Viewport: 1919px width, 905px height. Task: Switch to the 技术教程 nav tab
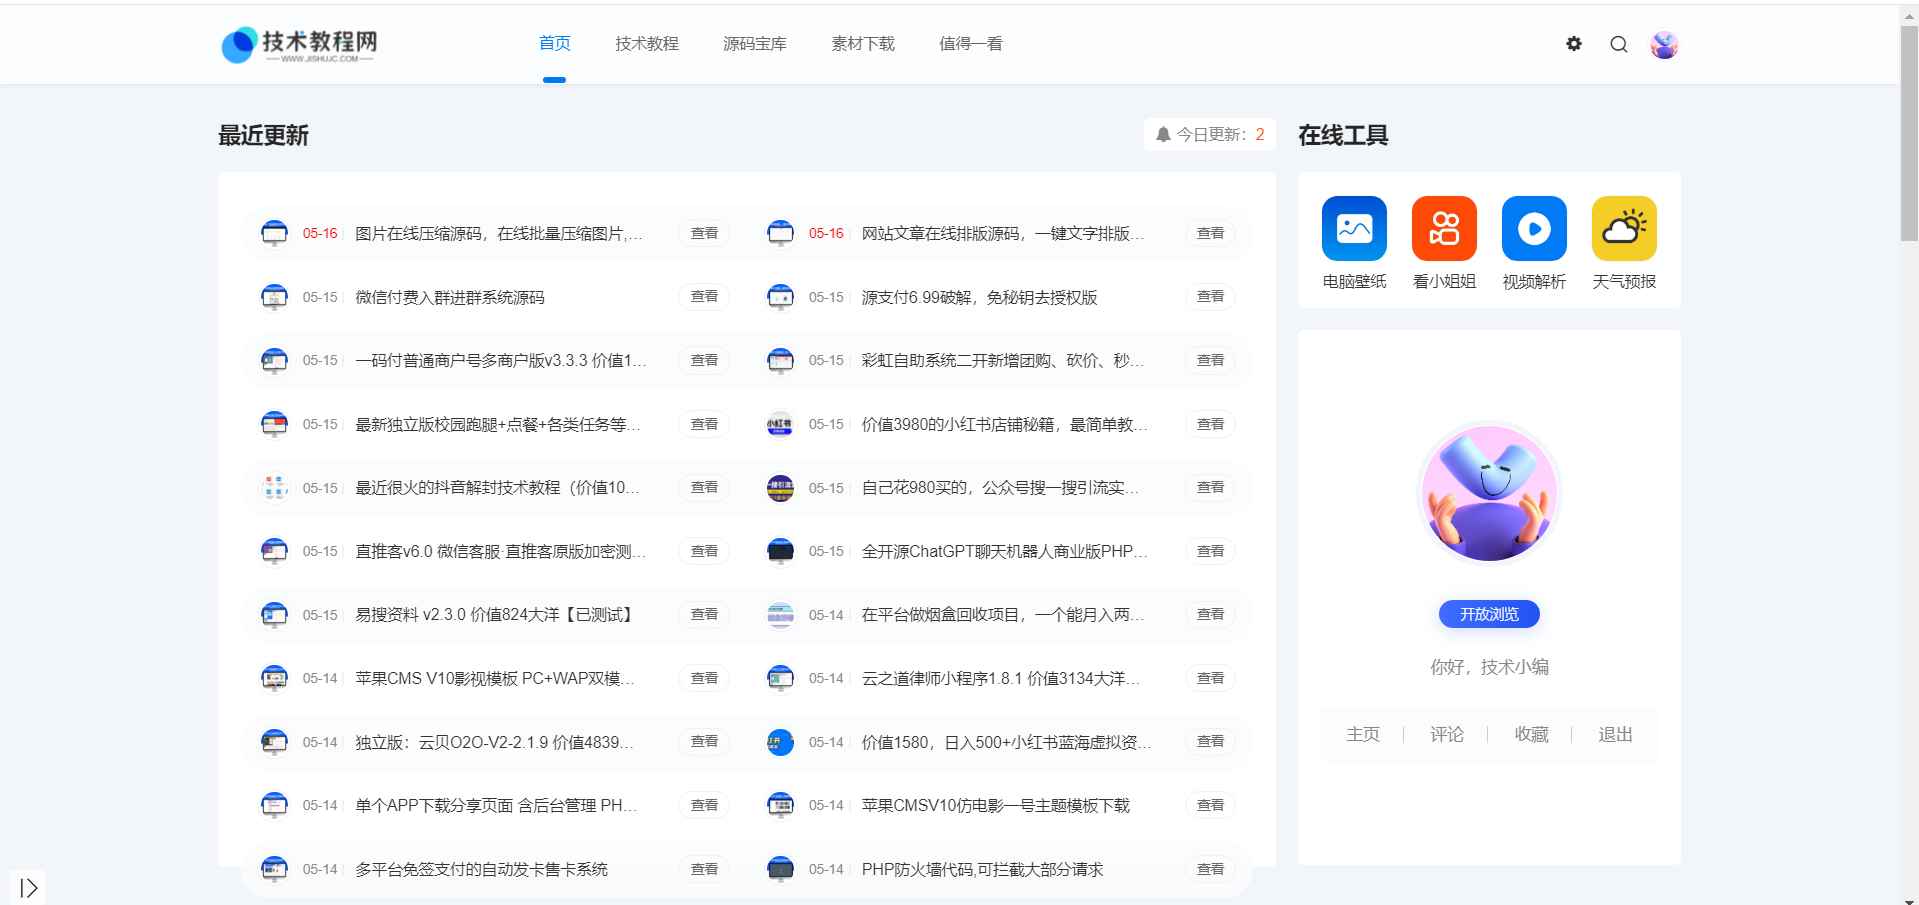(x=647, y=44)
